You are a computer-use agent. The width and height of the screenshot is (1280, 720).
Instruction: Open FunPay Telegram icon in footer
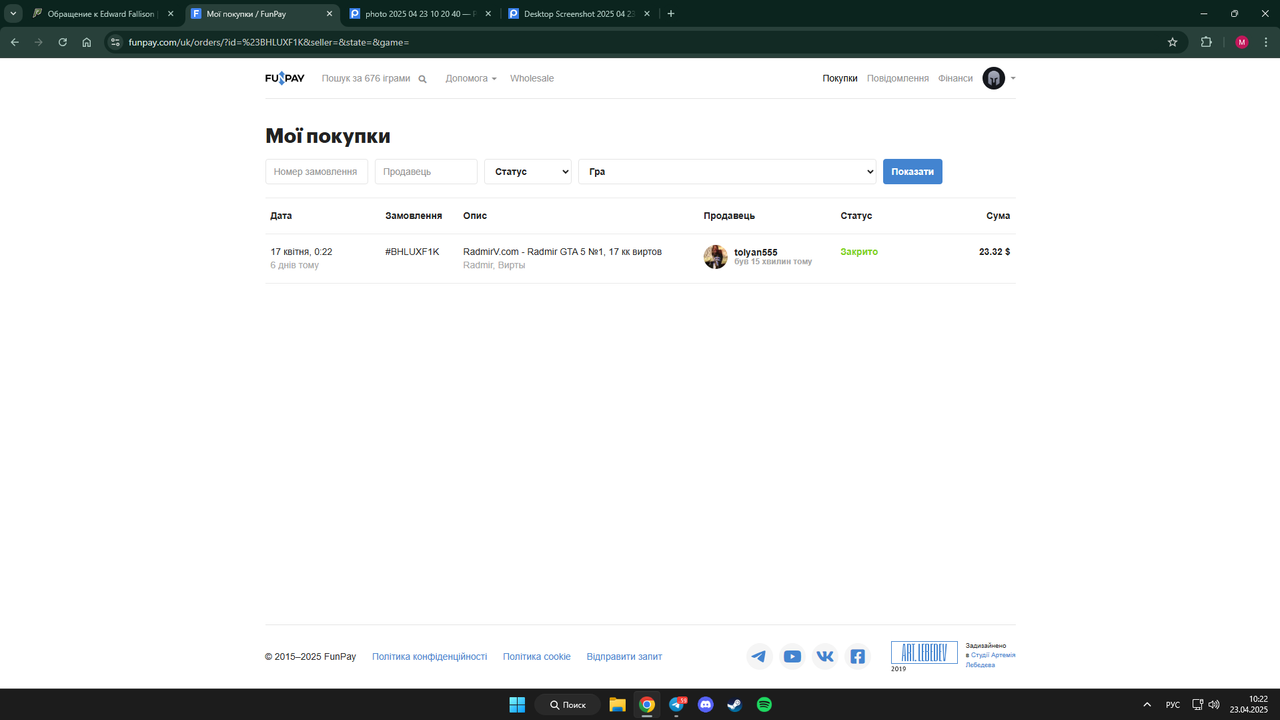(759, 657)
